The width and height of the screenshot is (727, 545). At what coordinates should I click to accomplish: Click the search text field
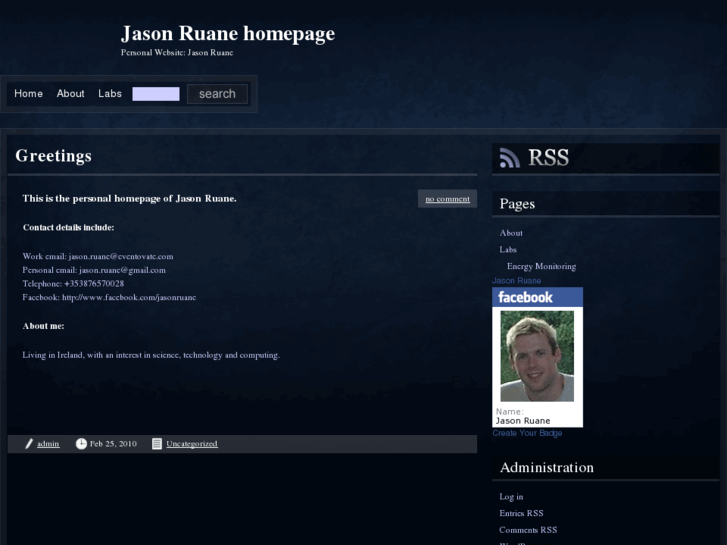(156, 94)
